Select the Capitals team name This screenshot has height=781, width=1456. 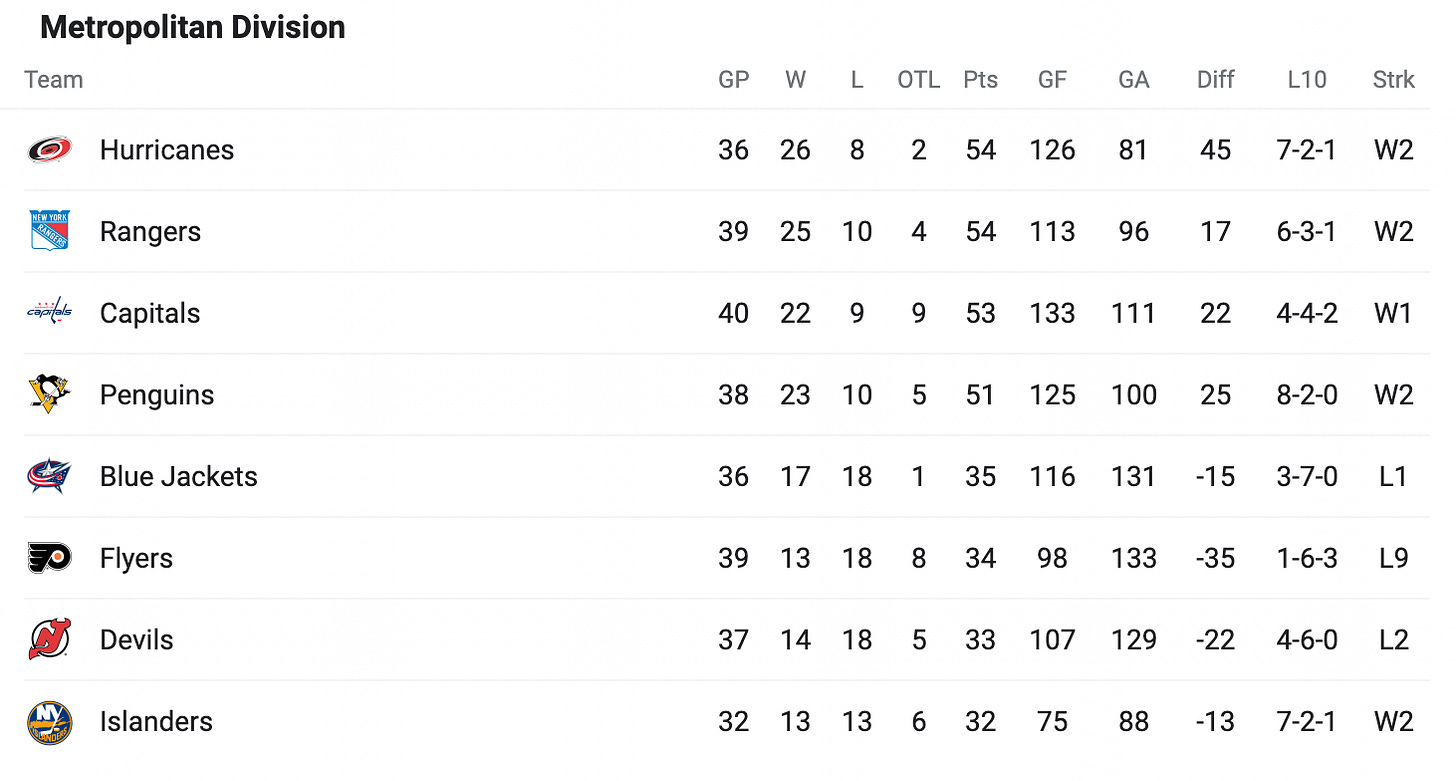(150, 313)
